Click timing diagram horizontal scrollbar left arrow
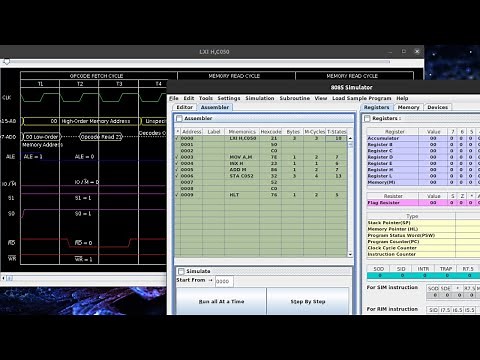 coord(3,278)
